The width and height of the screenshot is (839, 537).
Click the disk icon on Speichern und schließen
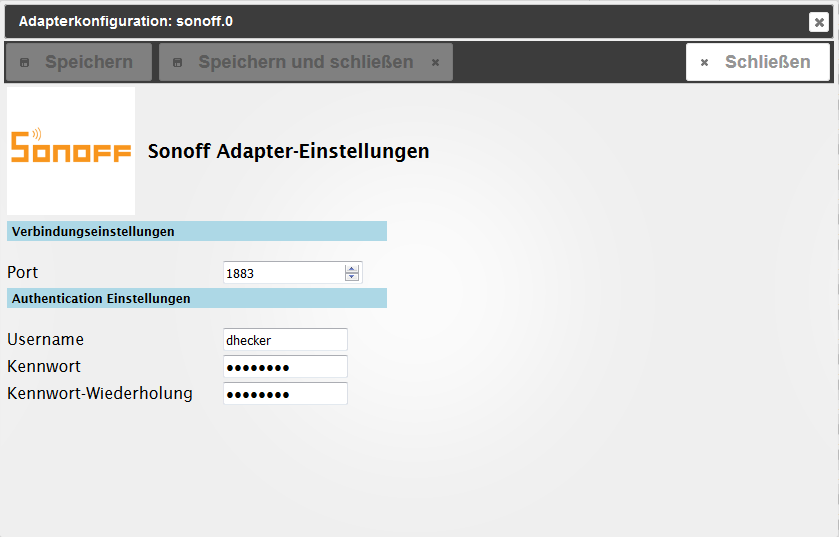pyautogui.click(x=178, y=63)
